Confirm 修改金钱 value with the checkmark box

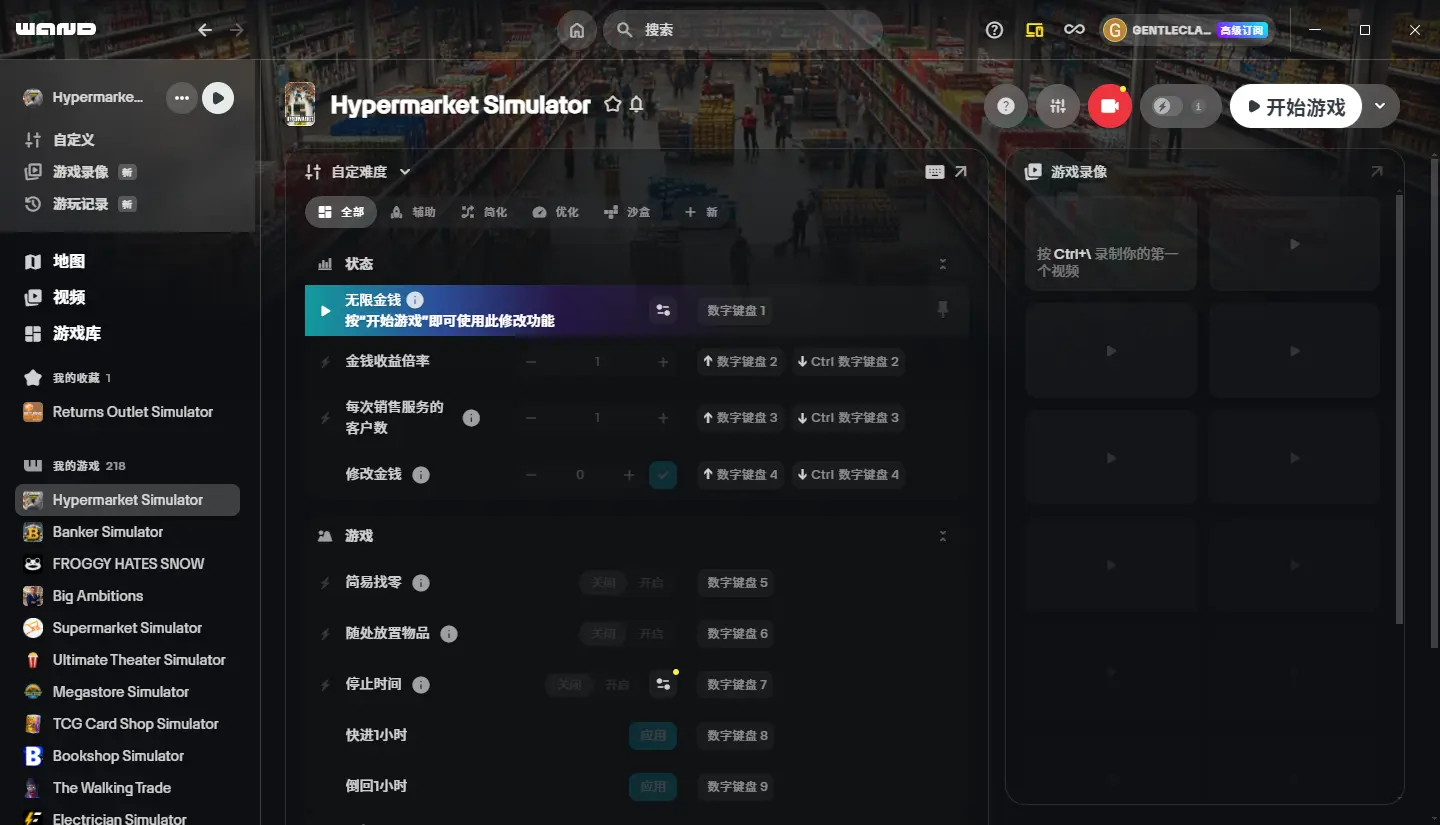[663, 475]
